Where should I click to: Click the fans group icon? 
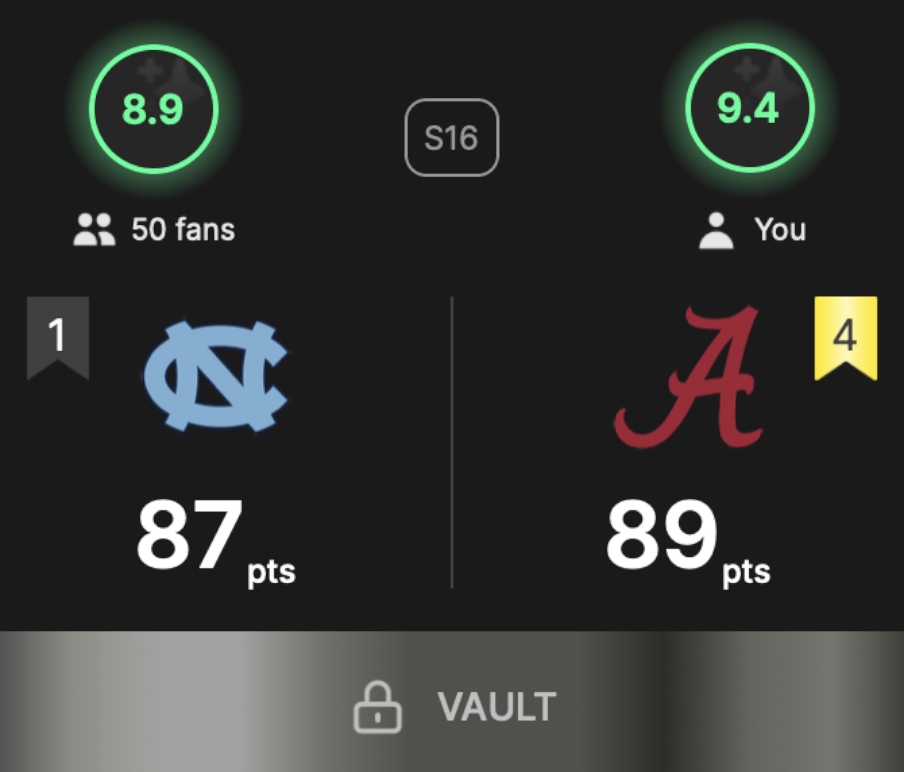pos(95,229)
